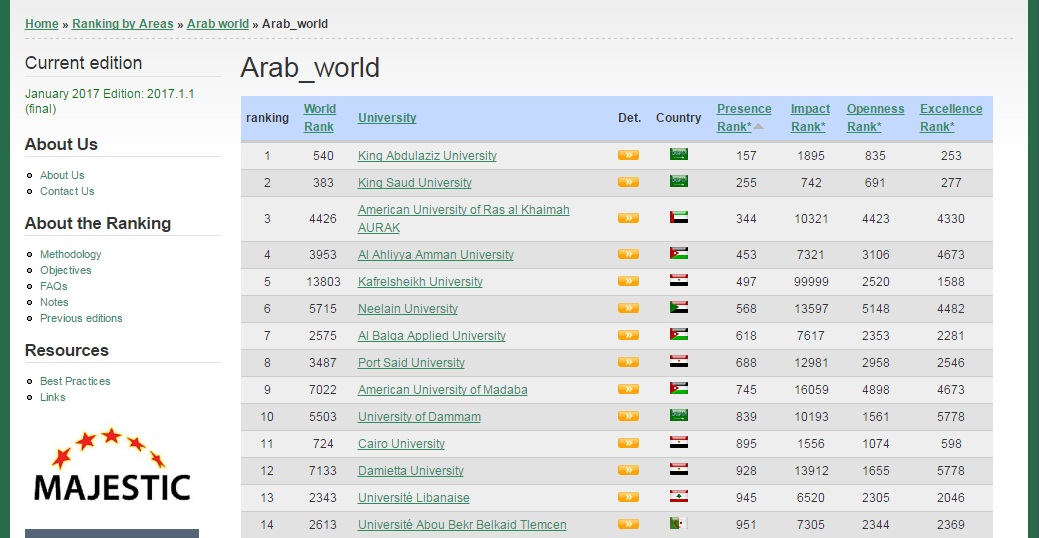This screenshot has width=1039, height=538.
Task: Click the flag in King Abdulaziz University row
Action: coord(679,154)
